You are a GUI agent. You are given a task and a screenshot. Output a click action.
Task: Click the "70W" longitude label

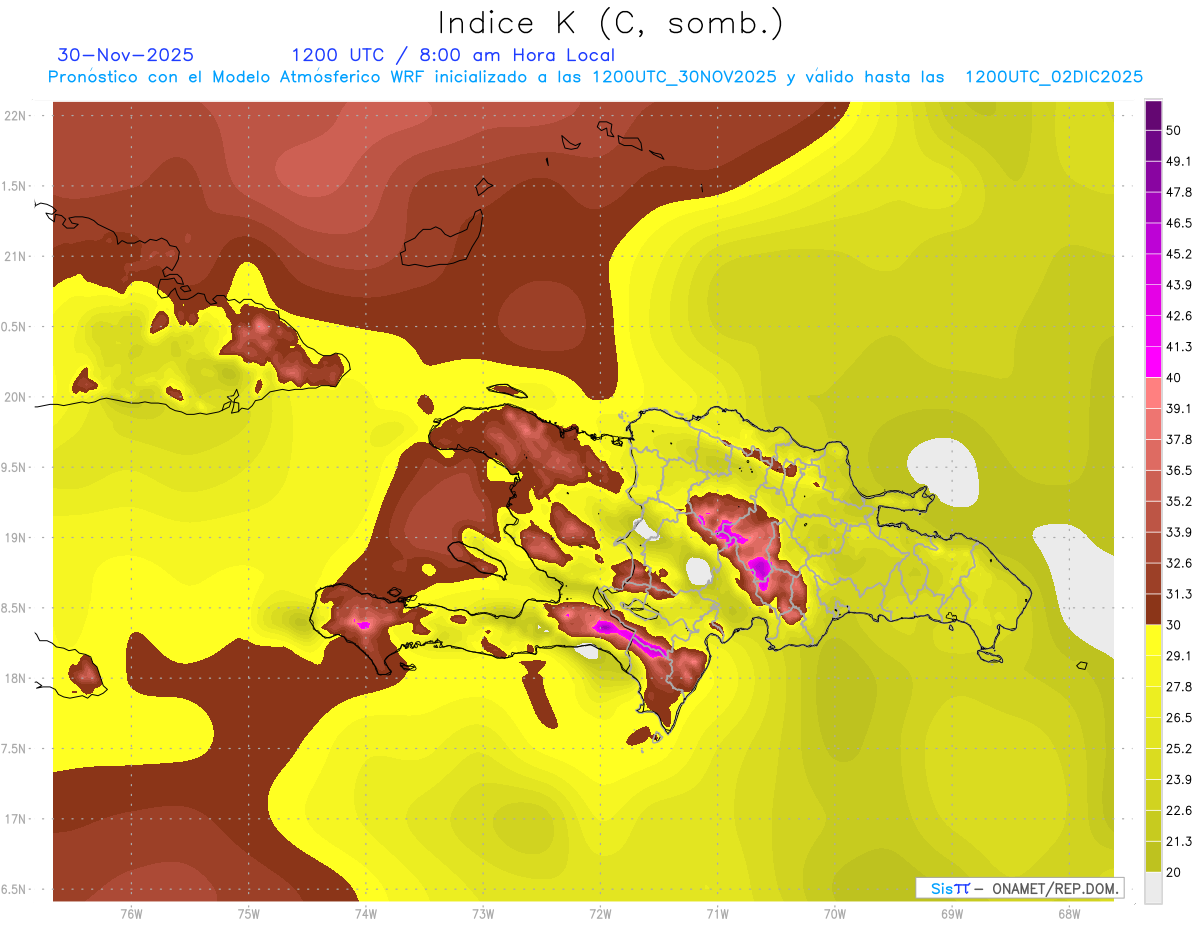(835, 914)
